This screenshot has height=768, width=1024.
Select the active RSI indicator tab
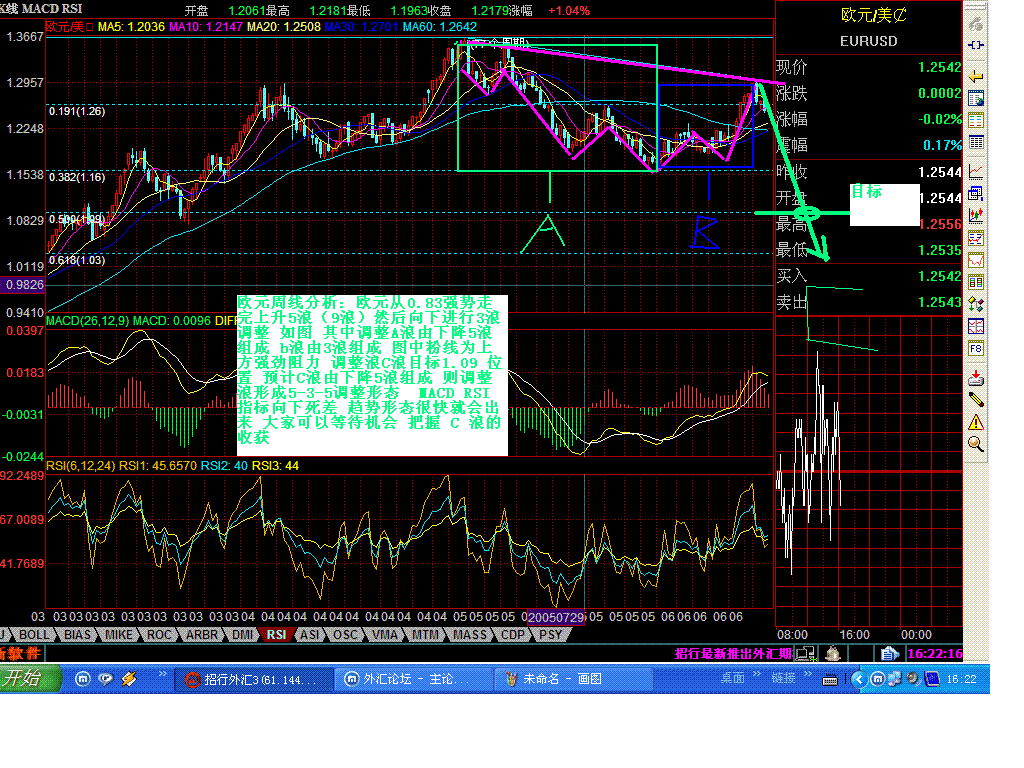click(276, 635)
